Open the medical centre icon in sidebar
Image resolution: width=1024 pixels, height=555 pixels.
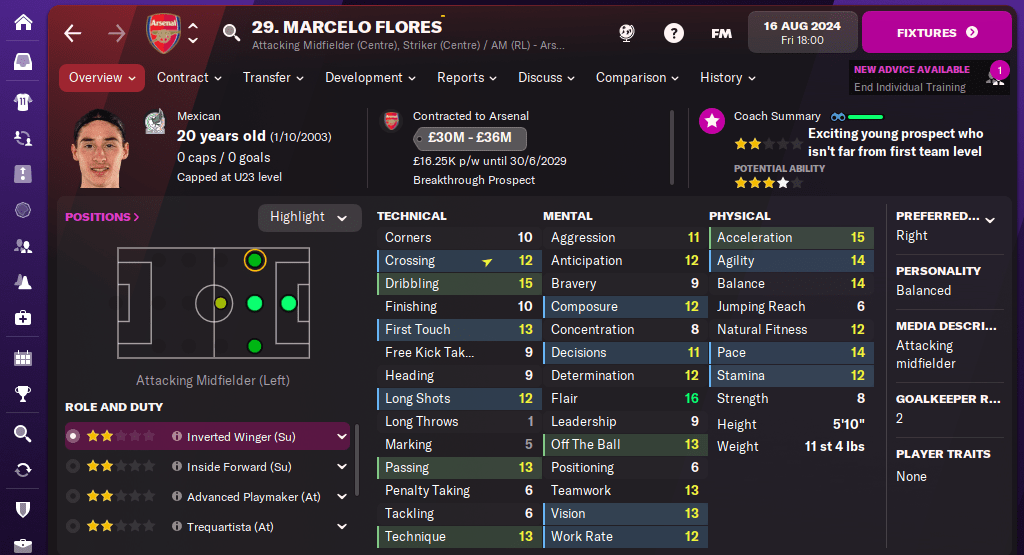coord(23,318)
